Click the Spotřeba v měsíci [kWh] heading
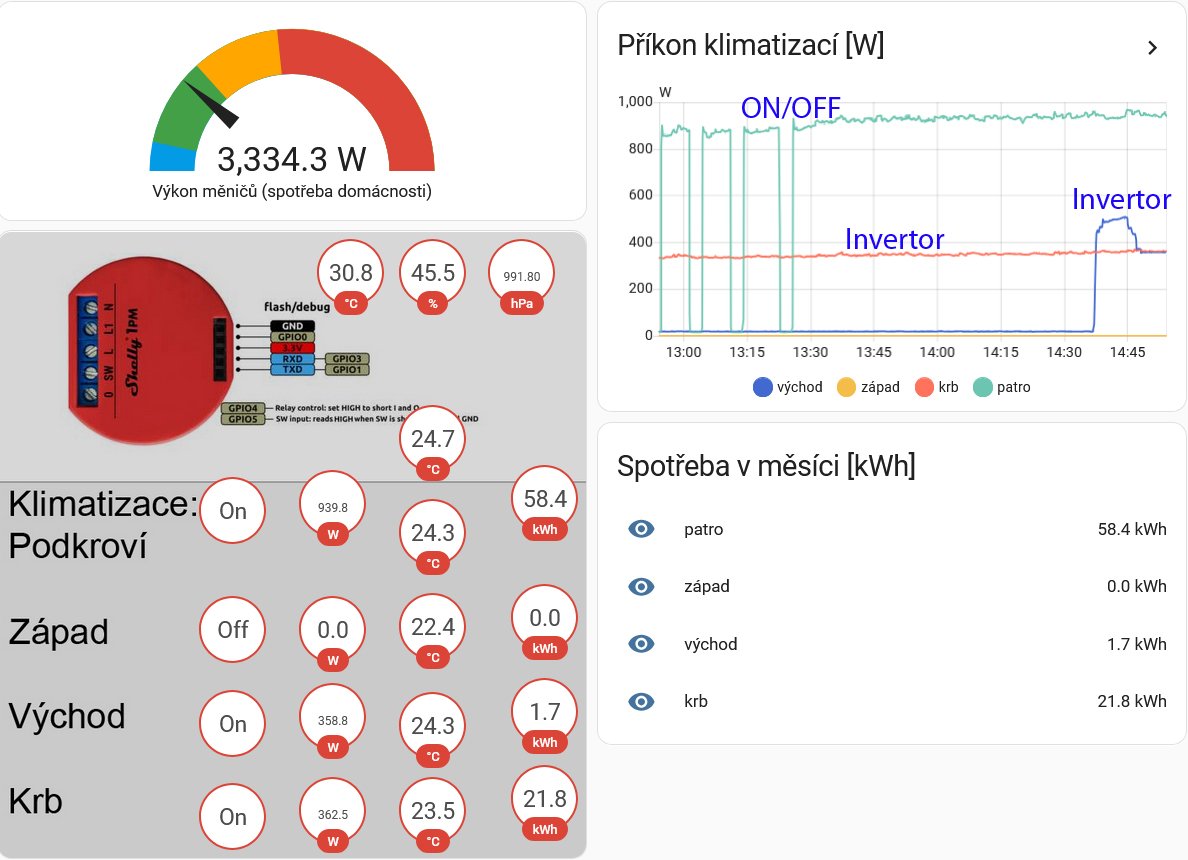 766,466
